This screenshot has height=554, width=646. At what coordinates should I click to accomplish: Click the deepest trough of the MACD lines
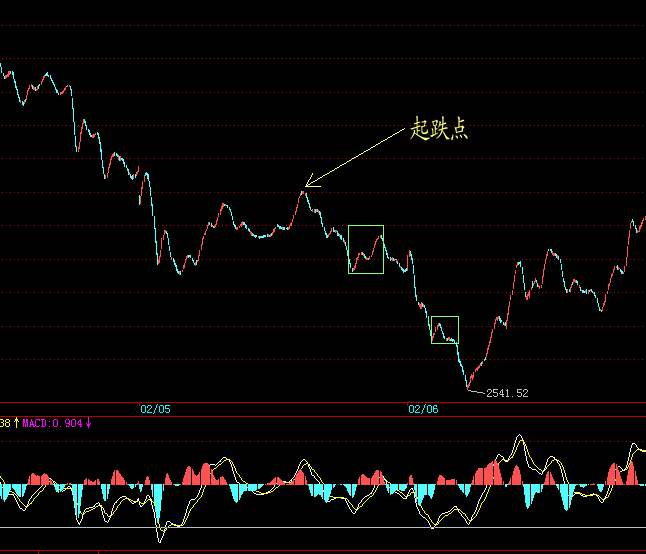click(x=159, y=539)
